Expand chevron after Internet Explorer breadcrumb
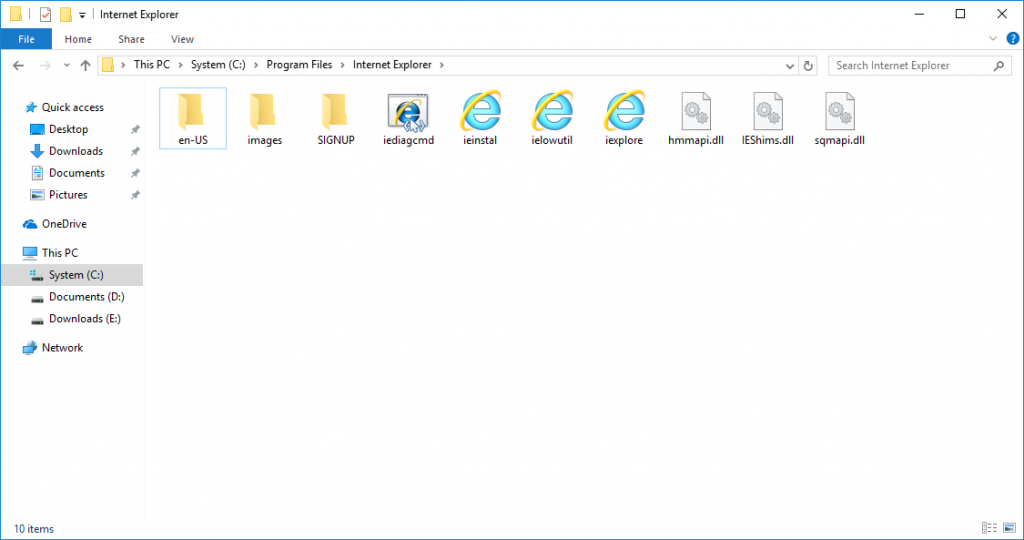Viewport: 1024px width, 540px height. (x=442, y=65)
